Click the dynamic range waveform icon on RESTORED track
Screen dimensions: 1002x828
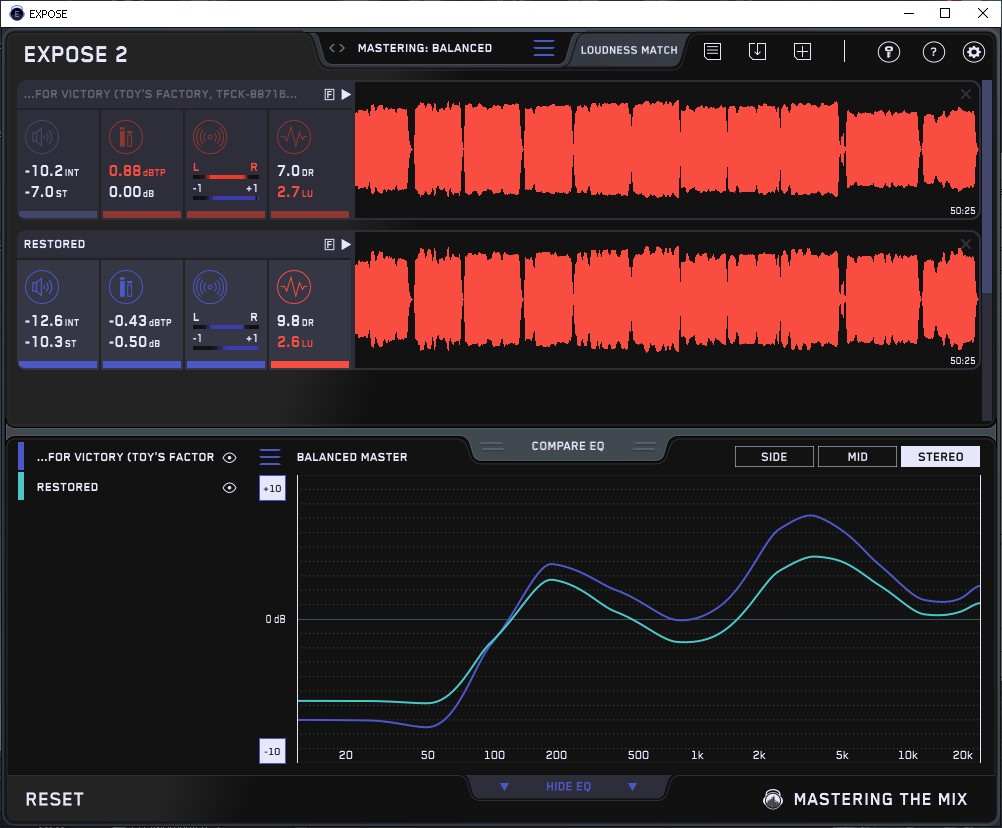click(x=293, y=288)
